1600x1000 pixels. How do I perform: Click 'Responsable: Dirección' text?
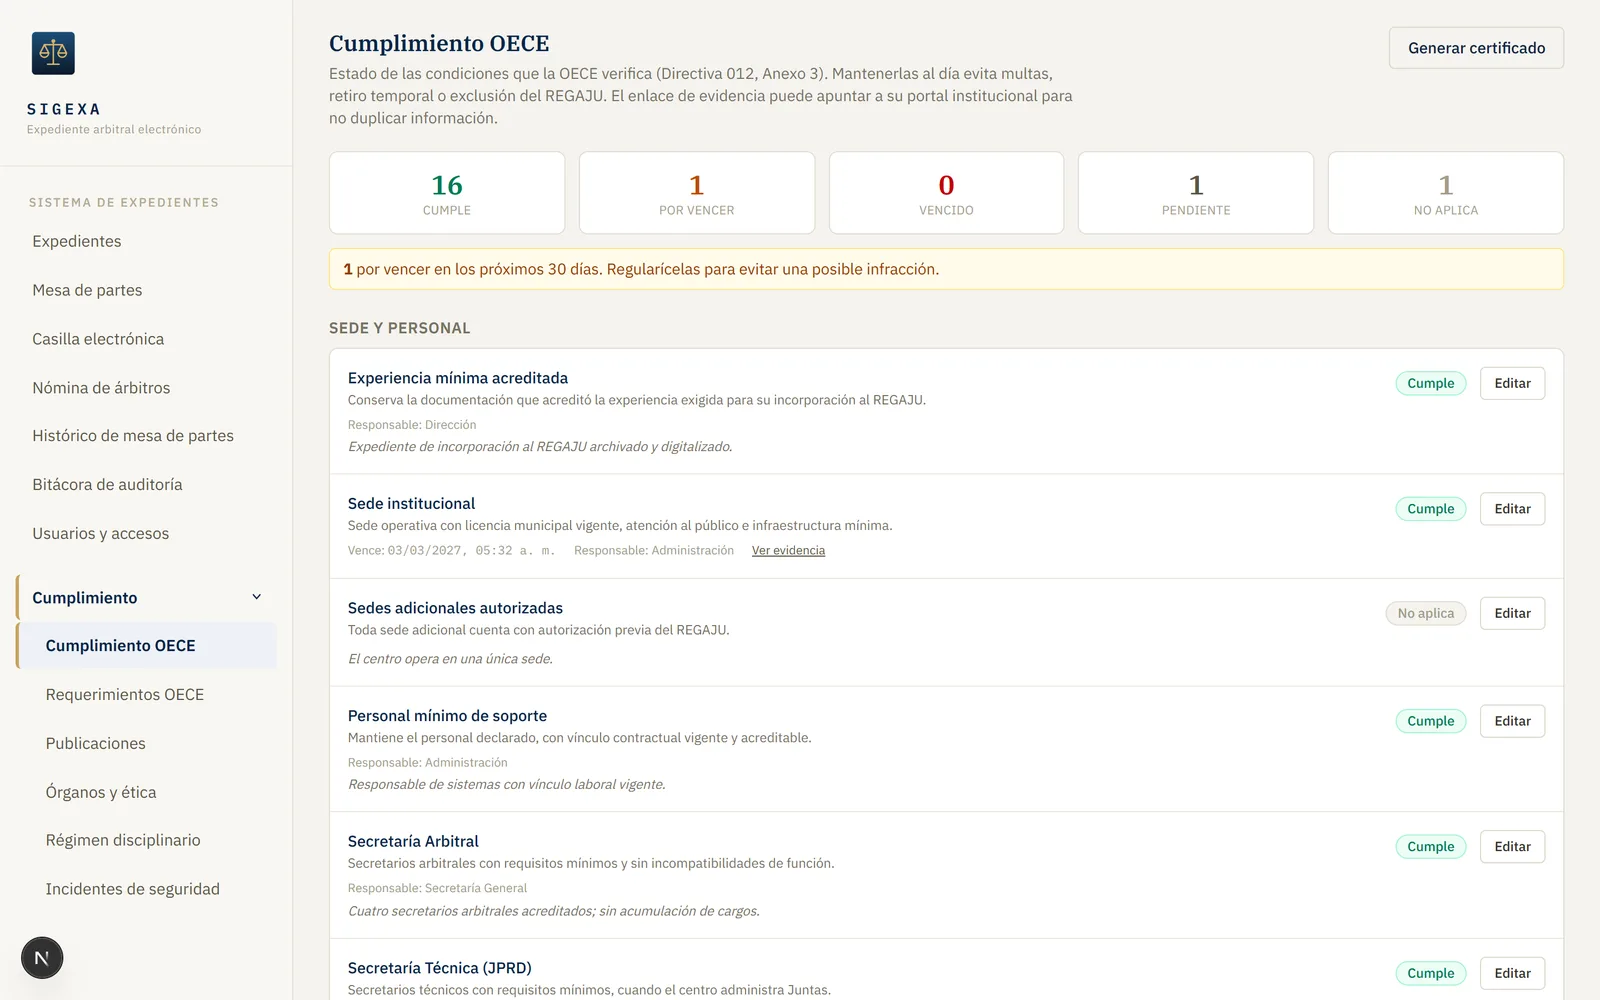412,425
